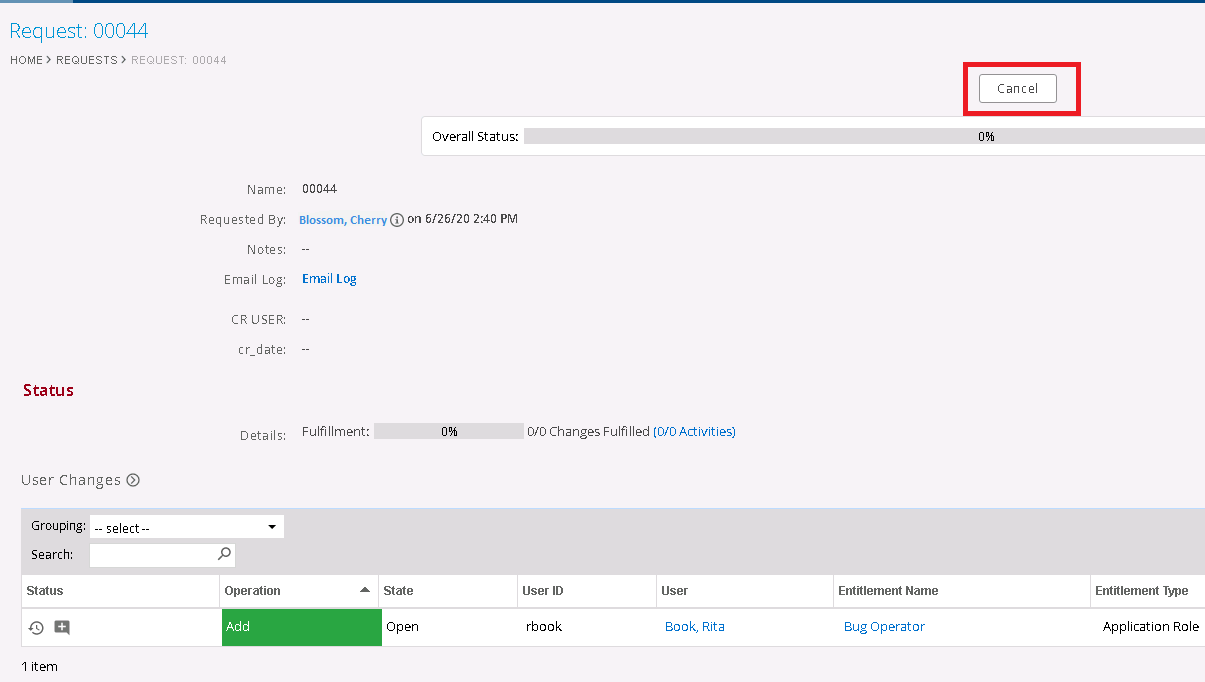The image size is (1205, 682).
Task: Click the User ID column header
Action: 543,591
